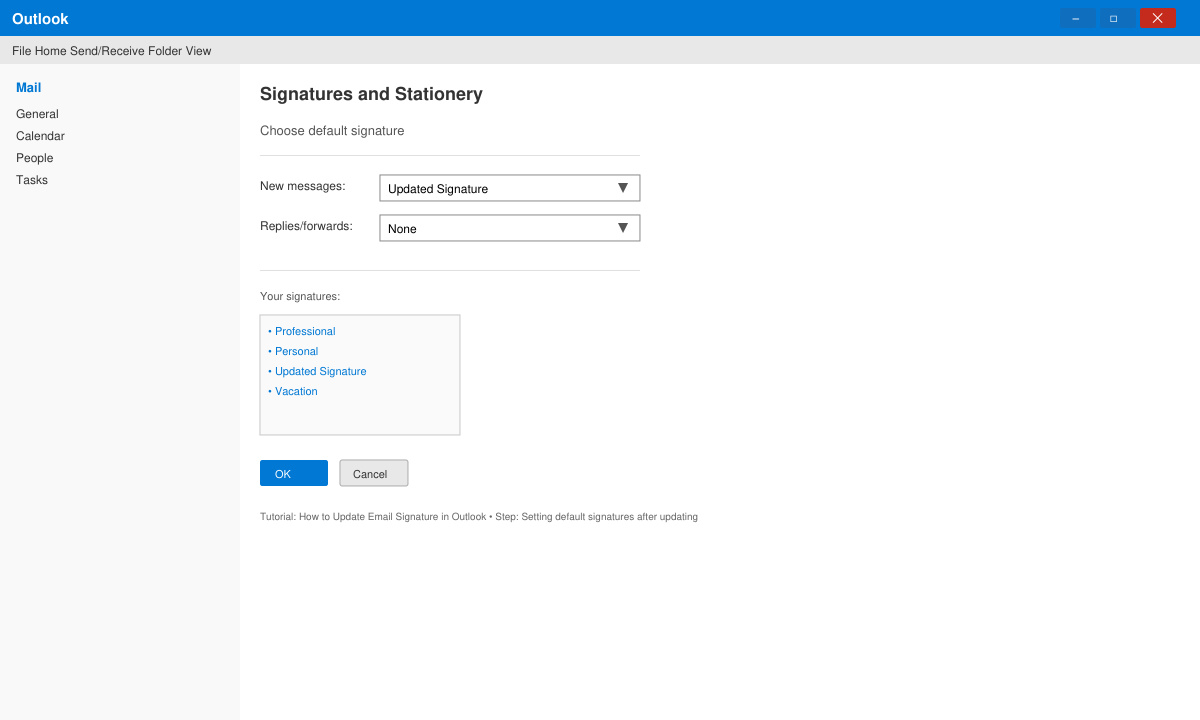Show Tasks settings
Screen dimensions: 1200x720
coord(32,180)
